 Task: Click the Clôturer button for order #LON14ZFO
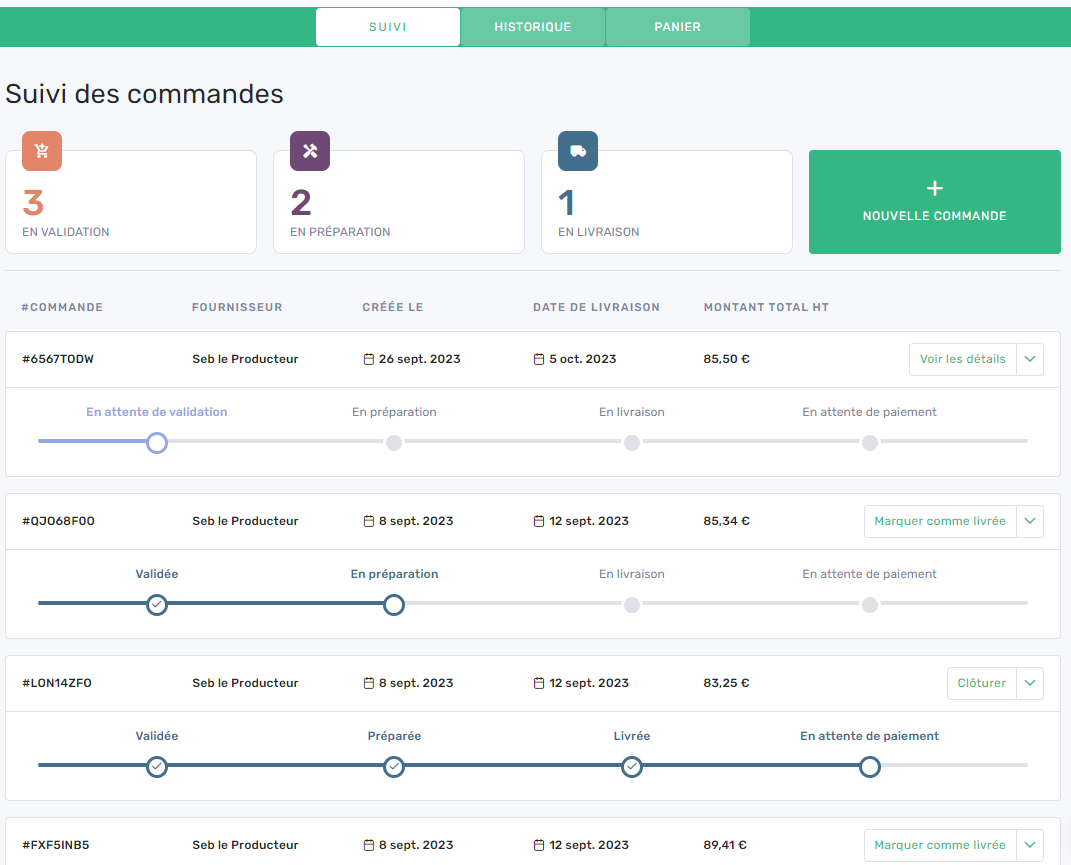981,683
